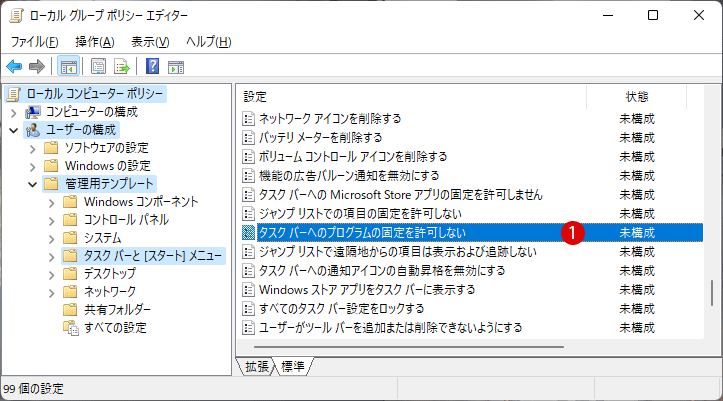This screenshot has height=401, width=723.
Task: Click the ローカル グループ ポリシー エディター title bar icon
Action: click(x=17, y=15)
